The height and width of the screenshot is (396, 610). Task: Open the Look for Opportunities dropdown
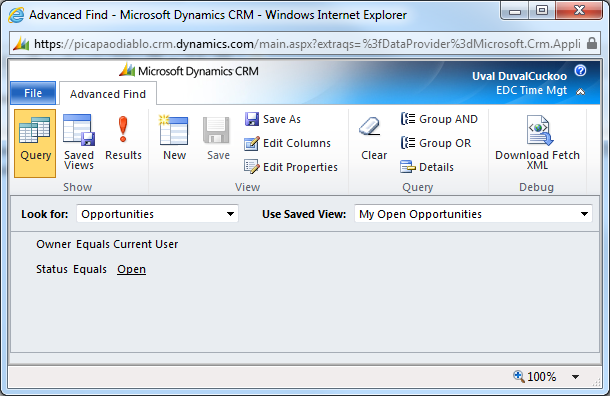tap(157, 214)
